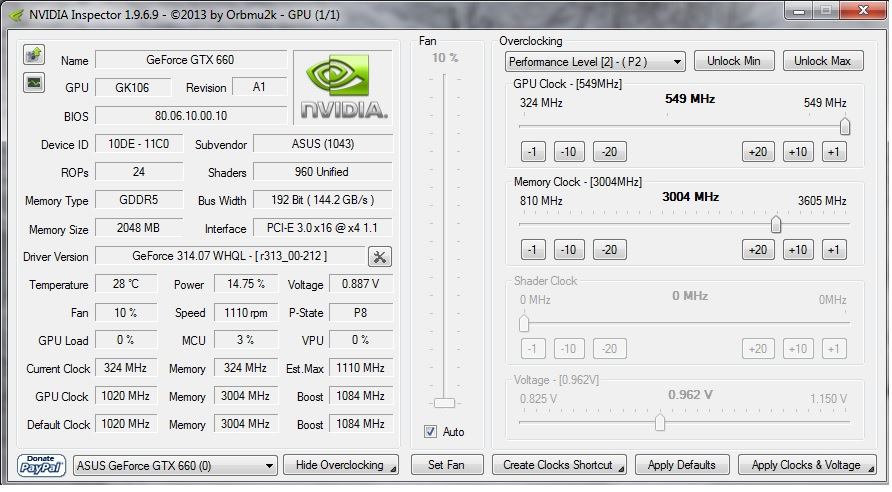Viewport: 892px width, 492px height.
Task: Decrease Memory Clock by 10 MHz
Action: [x=569, y=250]
